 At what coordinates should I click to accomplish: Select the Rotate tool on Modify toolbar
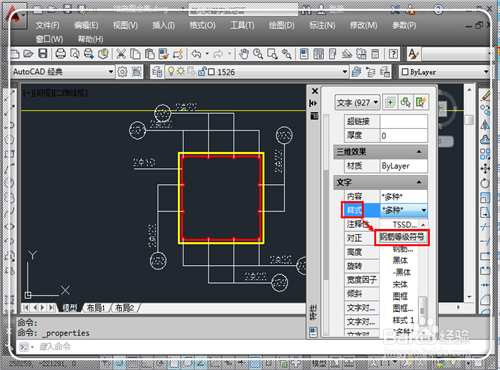coord(485,183)
